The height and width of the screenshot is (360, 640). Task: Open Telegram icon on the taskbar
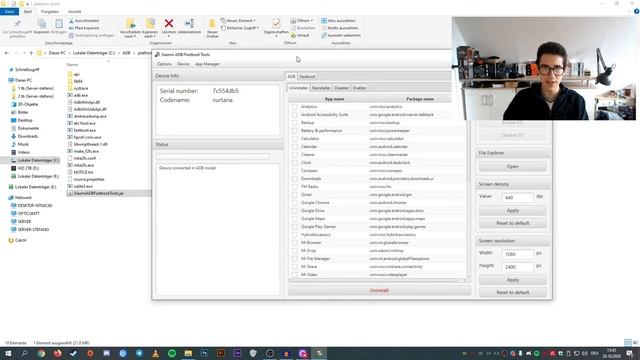pos(139,353)
